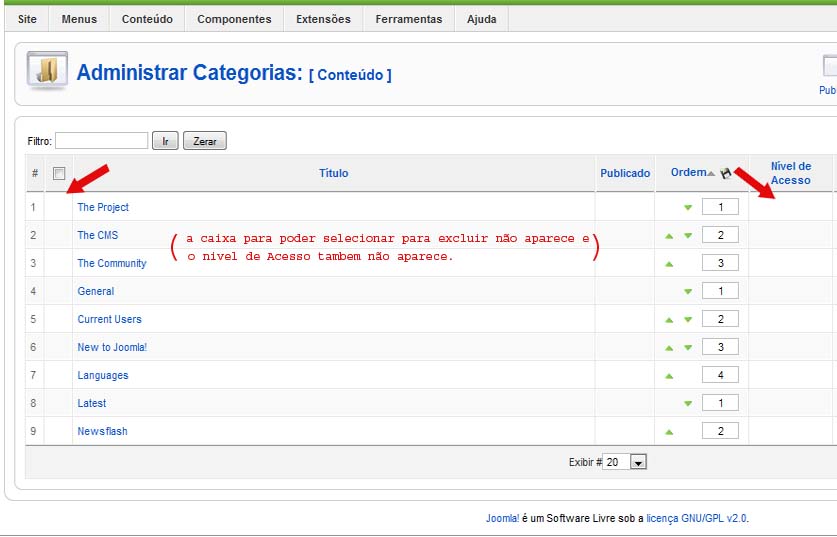Open the Latest category

tap(92, 403)
